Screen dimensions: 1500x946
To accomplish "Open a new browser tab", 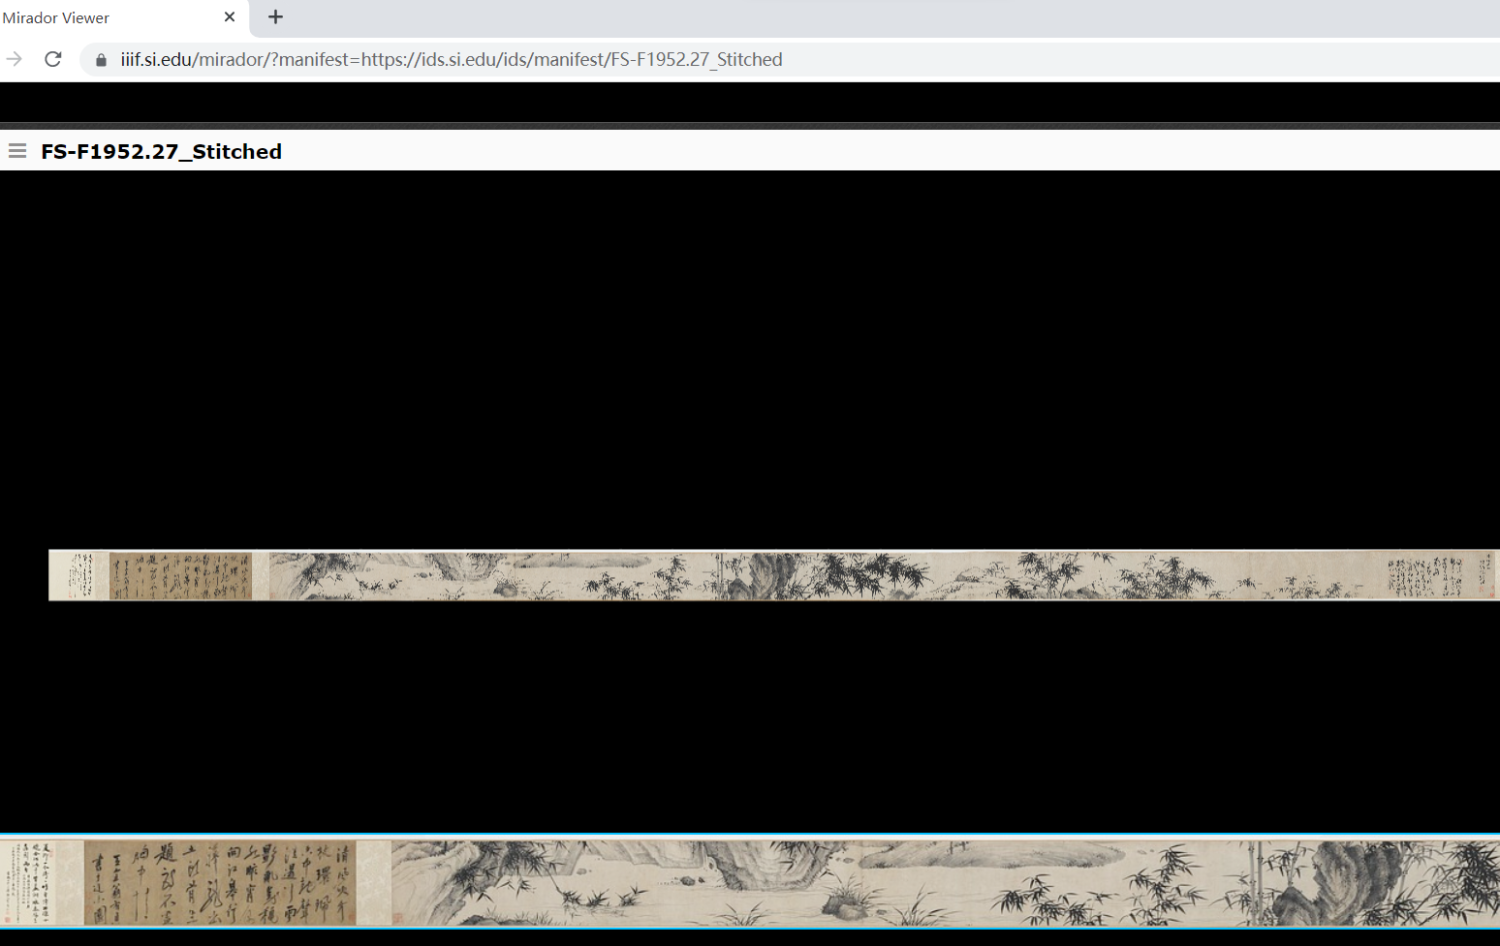I will click(x=275, y=17).
